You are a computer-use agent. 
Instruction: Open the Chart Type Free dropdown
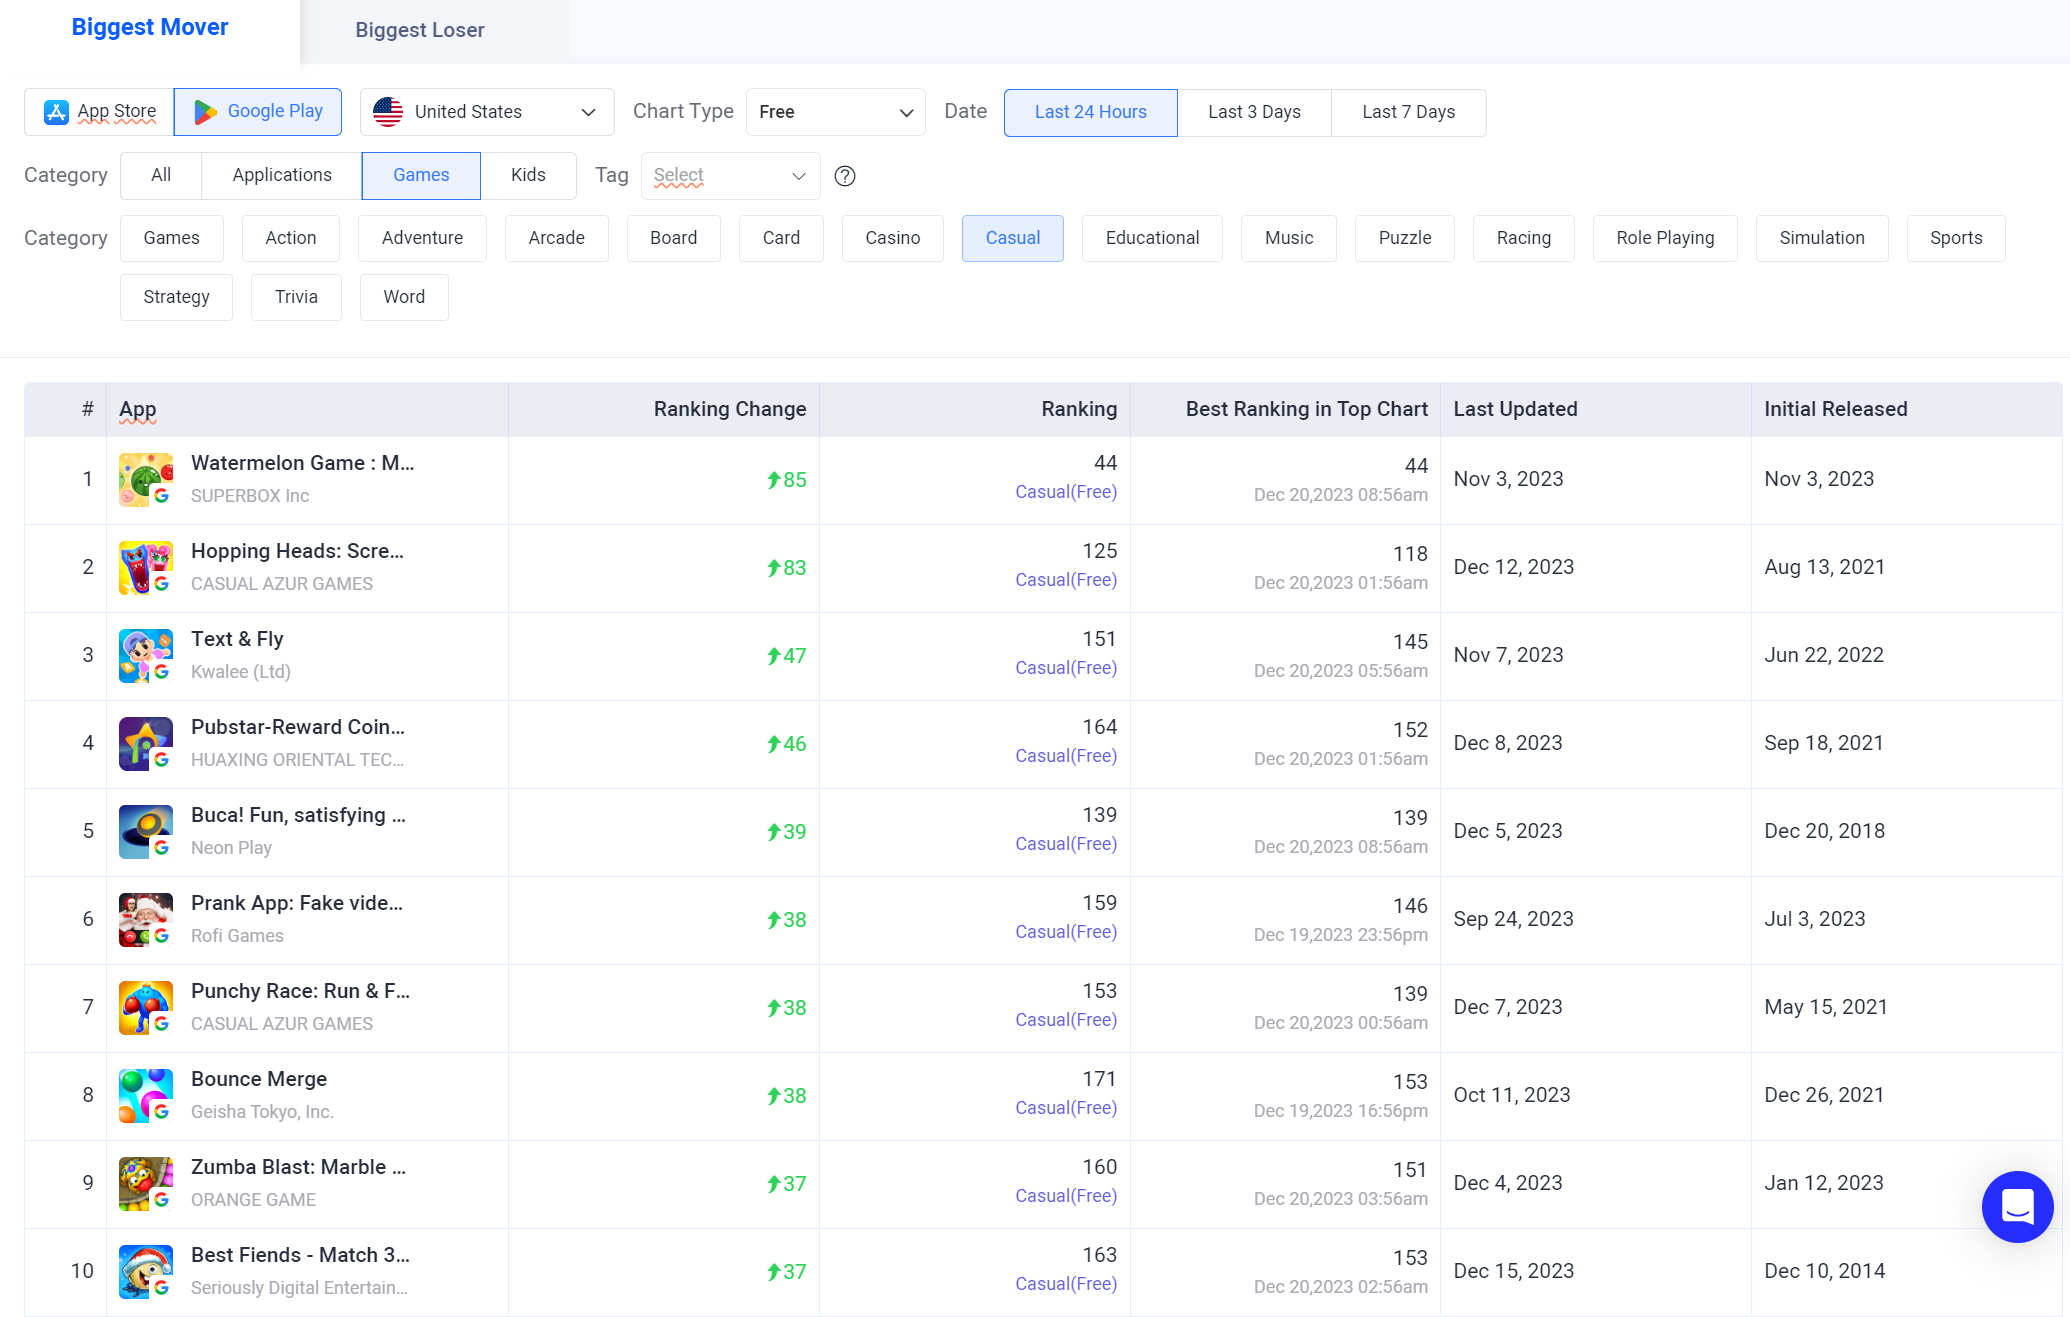tap(836, 112)
